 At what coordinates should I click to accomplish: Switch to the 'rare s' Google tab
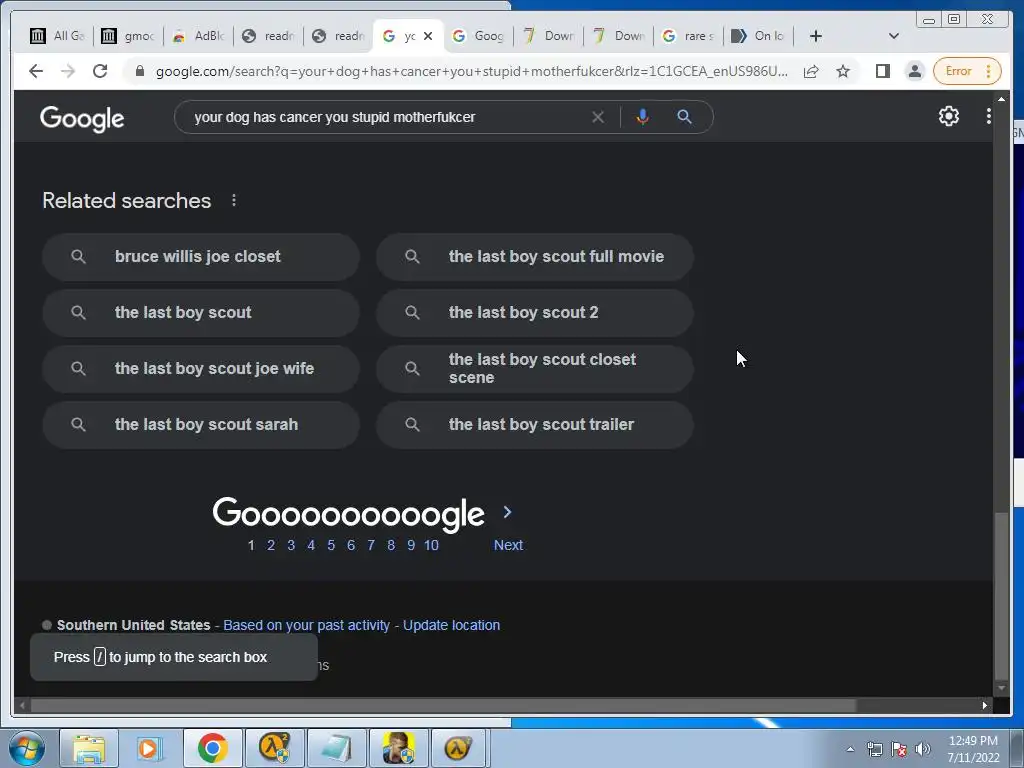pyautogui.click(x=688, y=36)
